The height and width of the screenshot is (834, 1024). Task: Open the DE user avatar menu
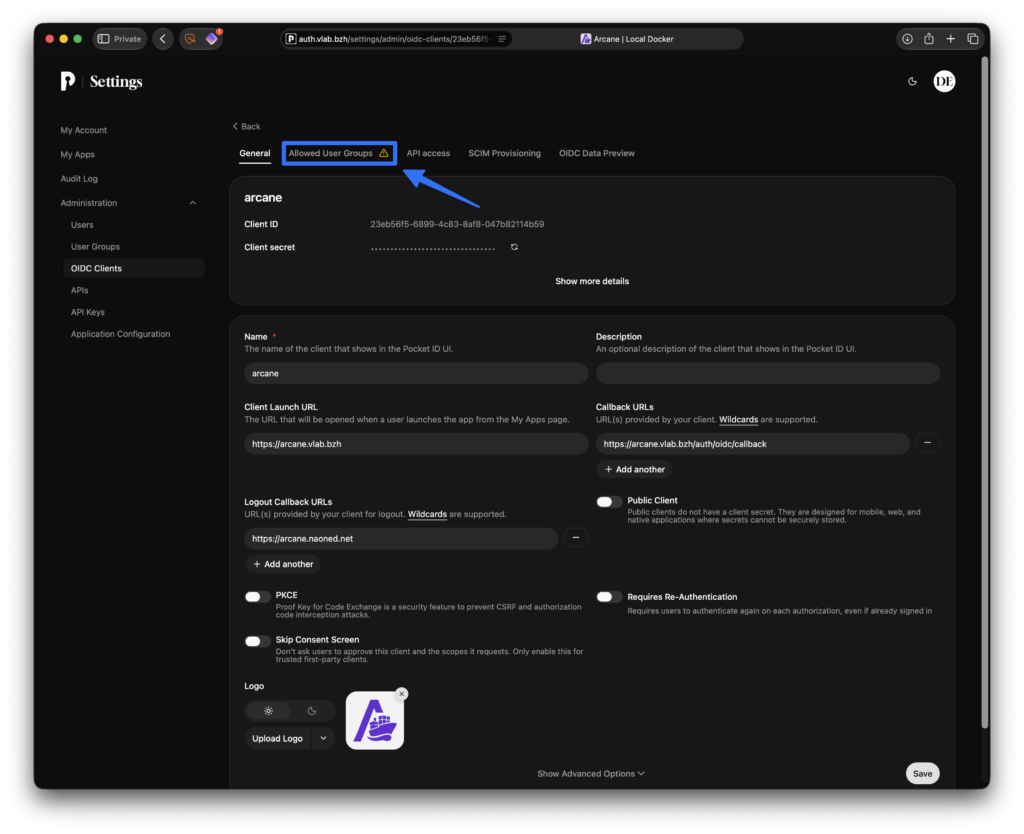[x=944, y=82]
